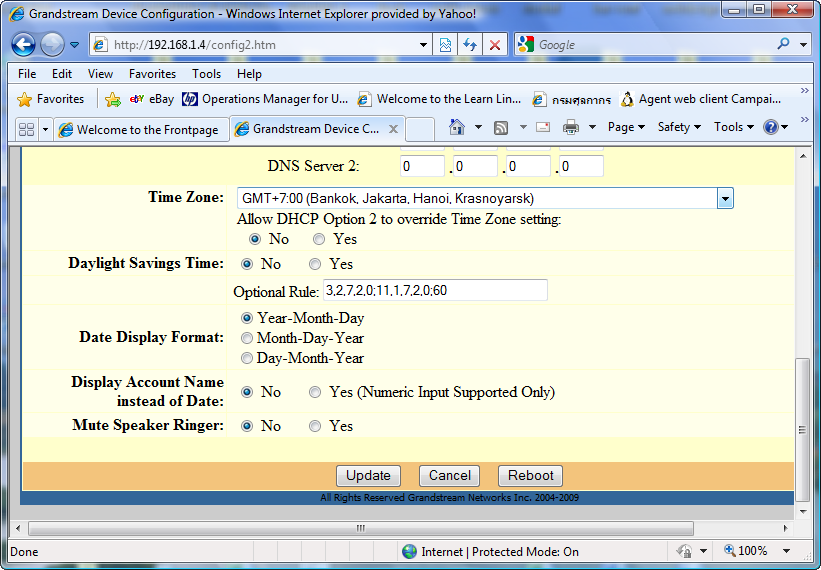Image resolution: width=821 pixels, height=570 pixels.
Task: Open the Home dropdown arrow
Action: (x=478, y=127)
